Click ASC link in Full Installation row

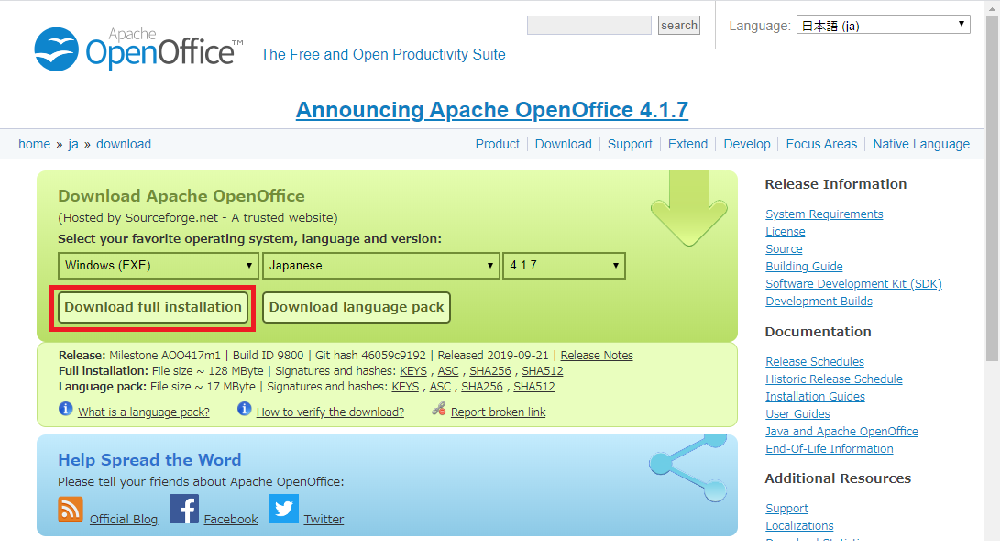tap(448, 371)
